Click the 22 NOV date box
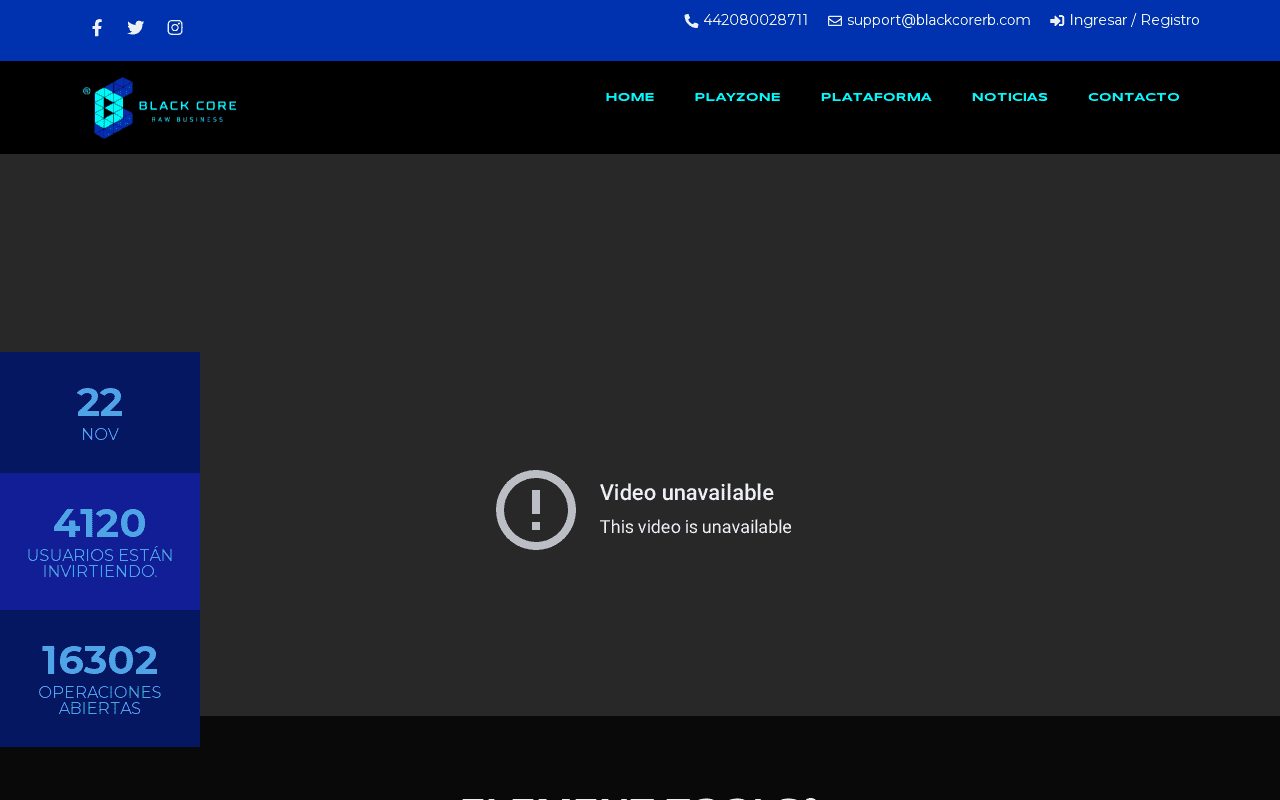Viewport: 1280px width, 800px height. [100, 412]
